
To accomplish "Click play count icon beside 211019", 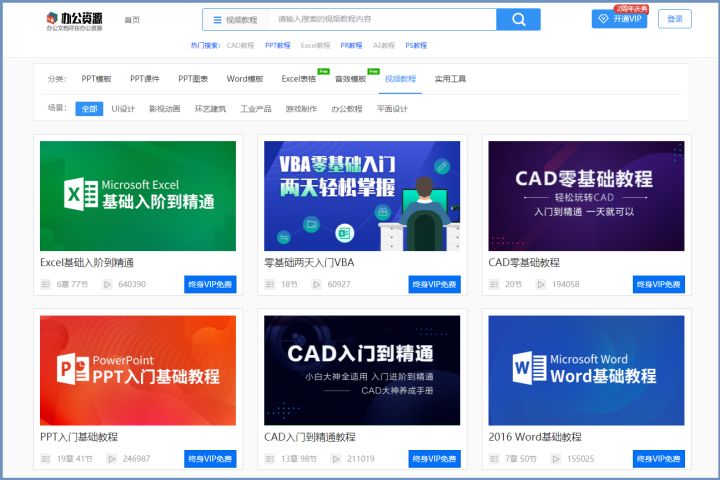I will pyautogui.click(x=336, y=459).
